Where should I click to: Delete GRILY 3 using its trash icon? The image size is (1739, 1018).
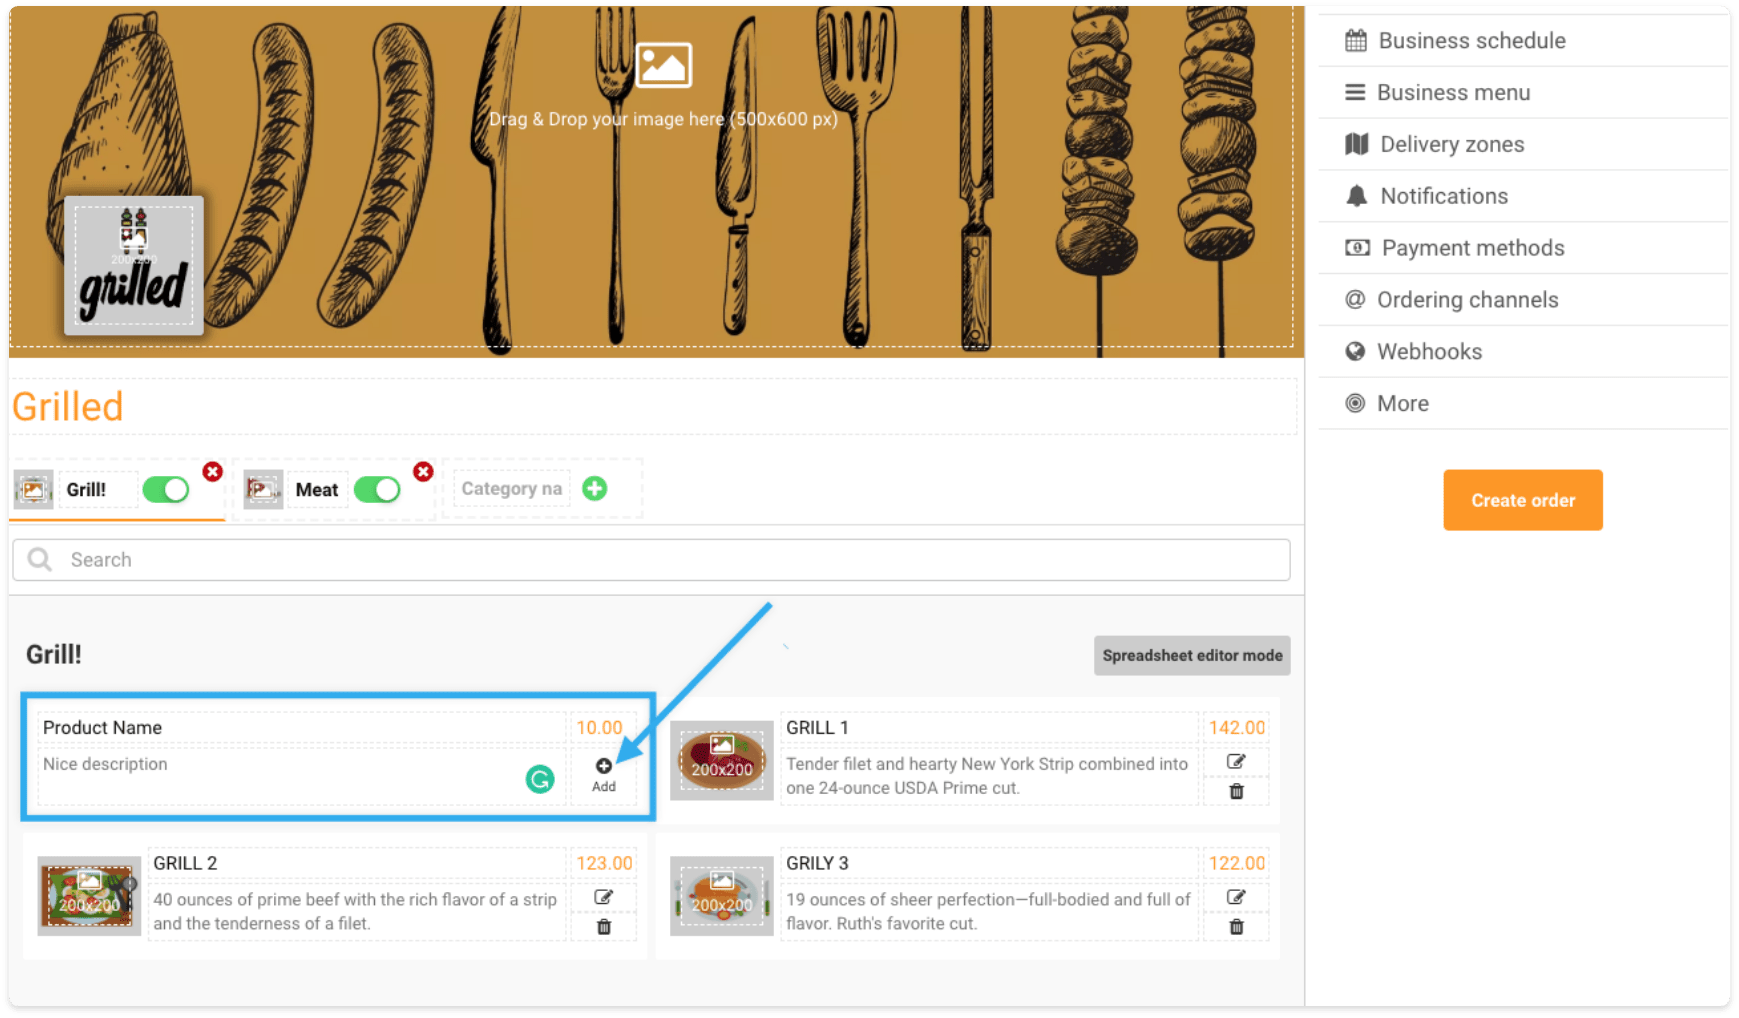(x=1236, y=927)
